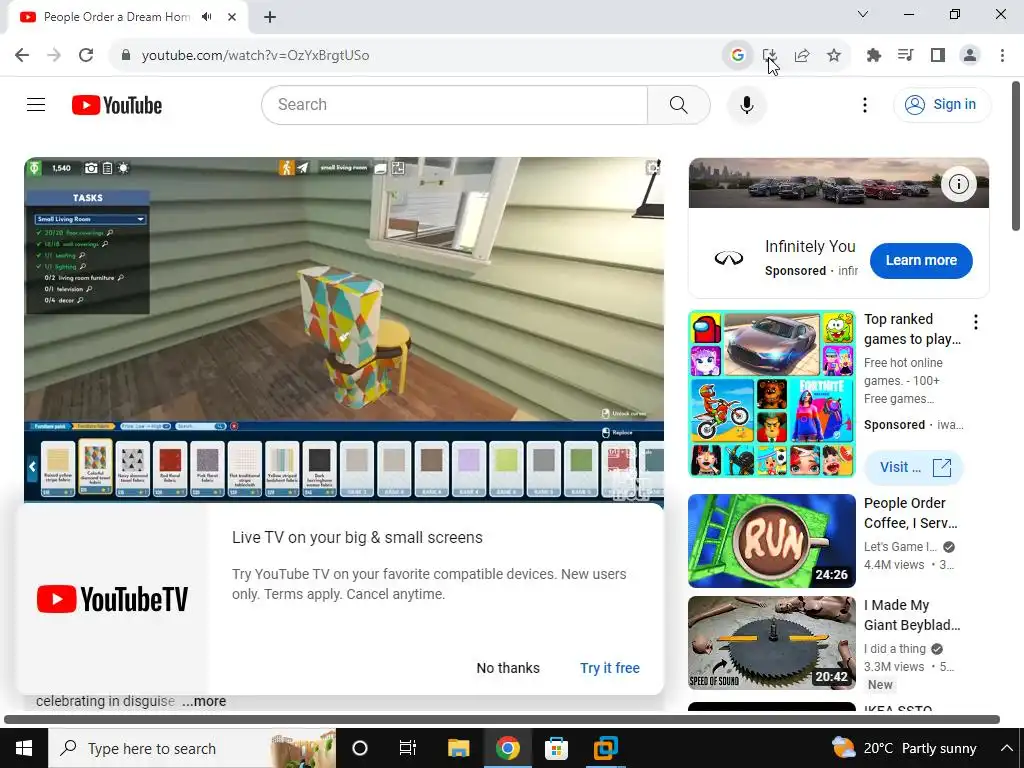
Task: Click Type here to search box
Action: 192,748
